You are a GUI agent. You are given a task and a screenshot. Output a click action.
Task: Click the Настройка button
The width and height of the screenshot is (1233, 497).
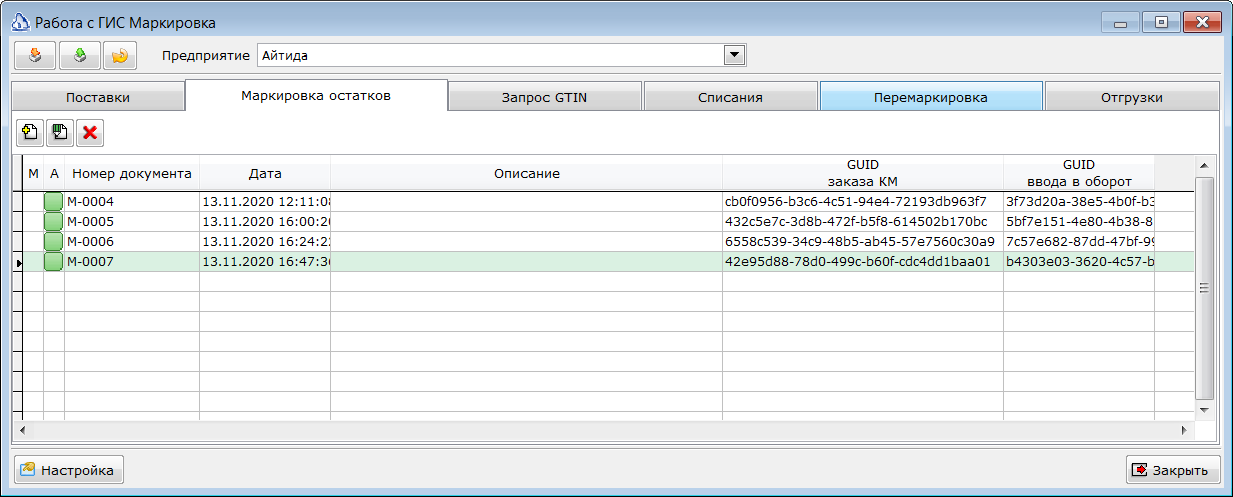[68, 470]
